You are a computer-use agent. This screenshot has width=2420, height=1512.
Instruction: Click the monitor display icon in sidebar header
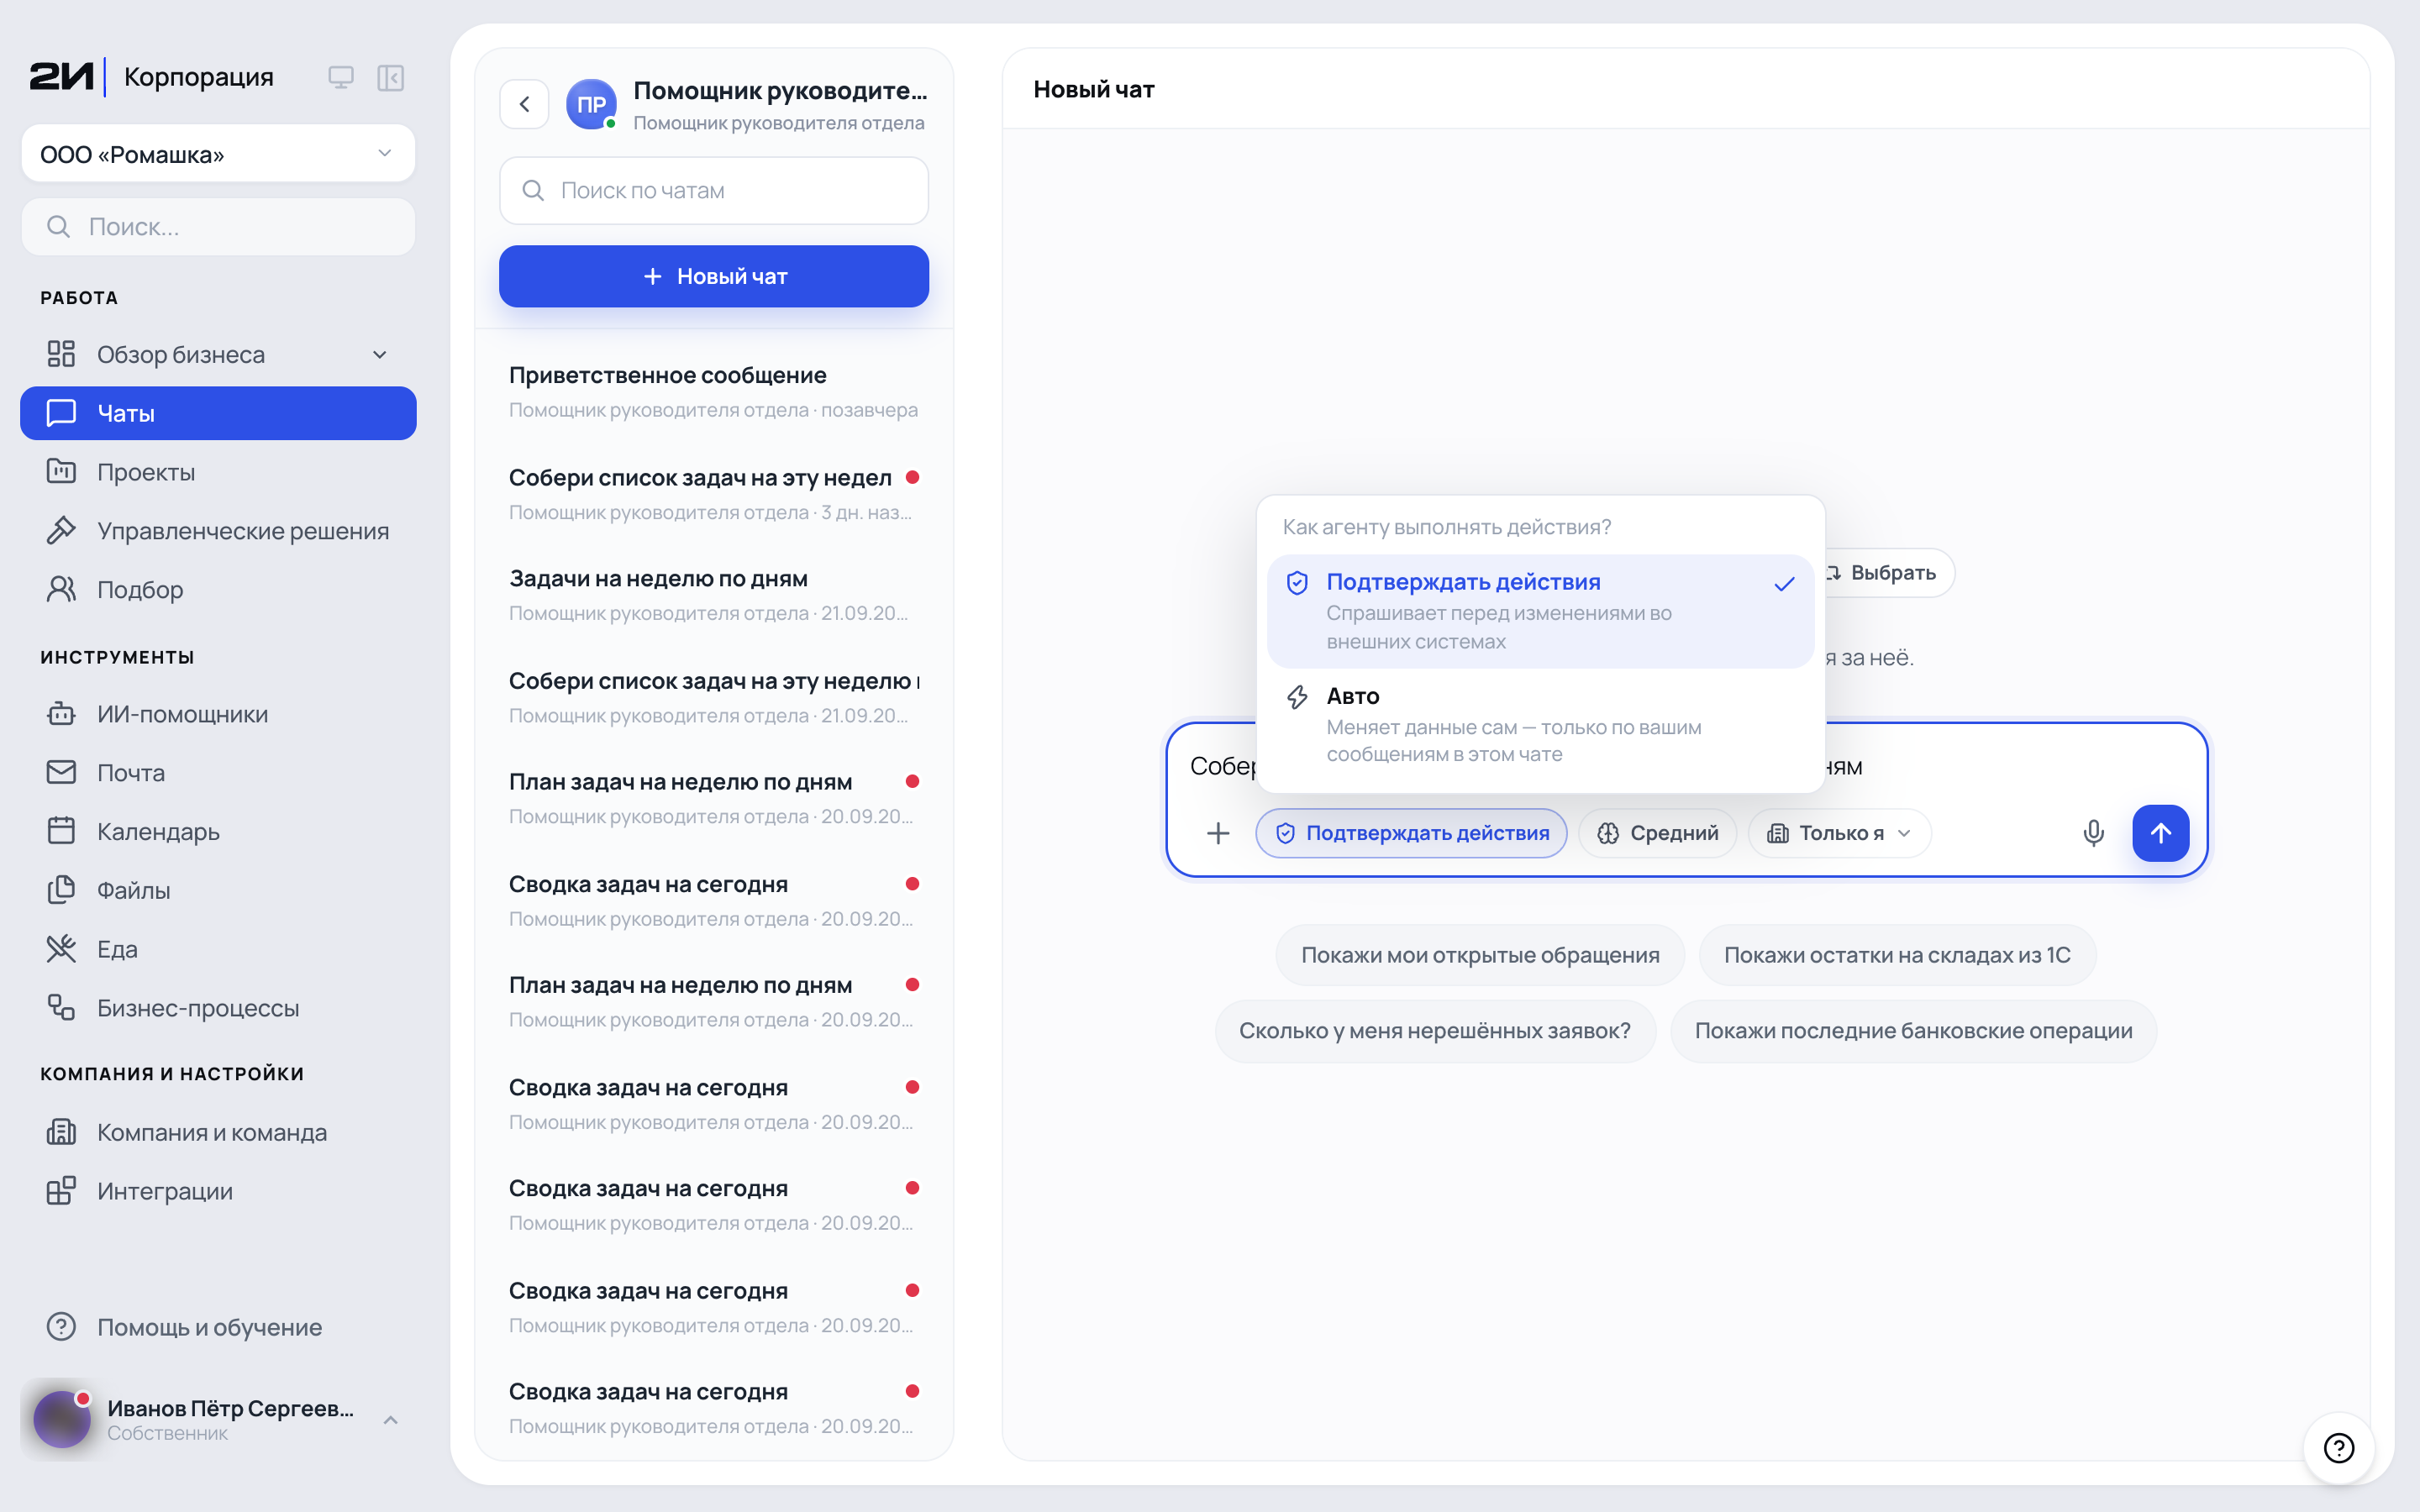point(341,77)
